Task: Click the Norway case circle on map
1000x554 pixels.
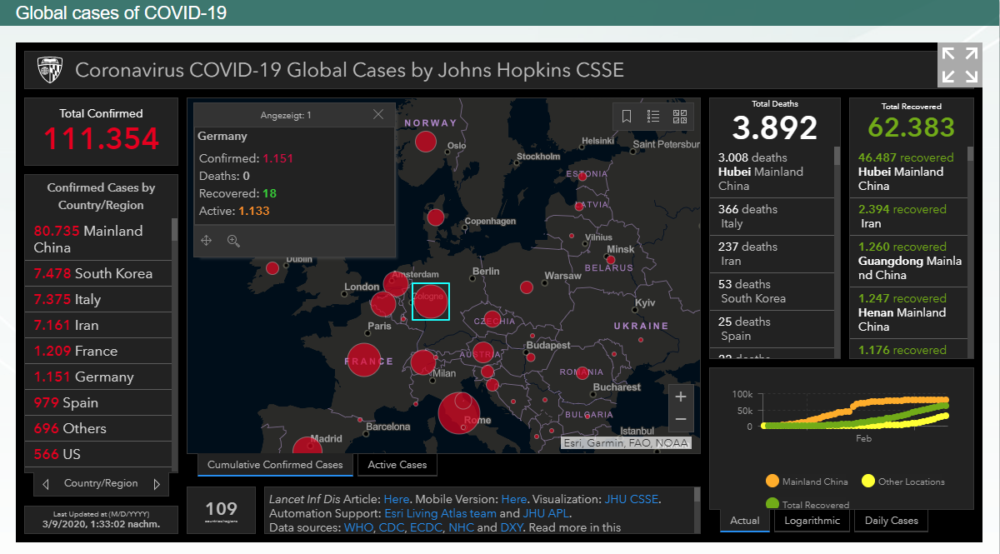Action: tap(425, 141)
